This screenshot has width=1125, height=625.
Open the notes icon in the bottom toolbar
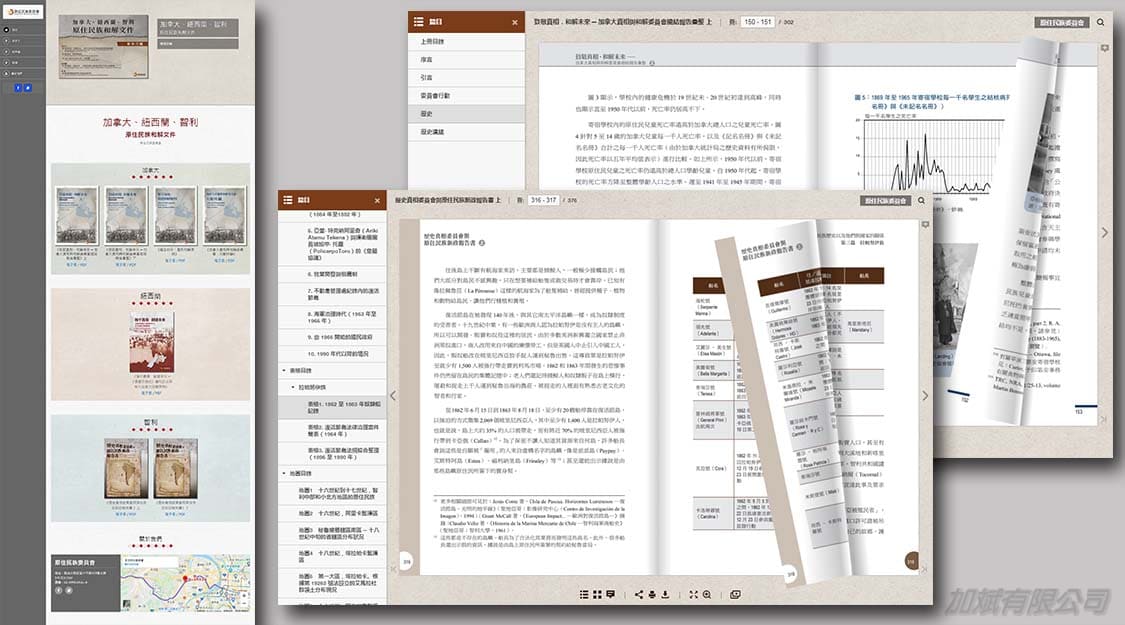click(611, 594)
